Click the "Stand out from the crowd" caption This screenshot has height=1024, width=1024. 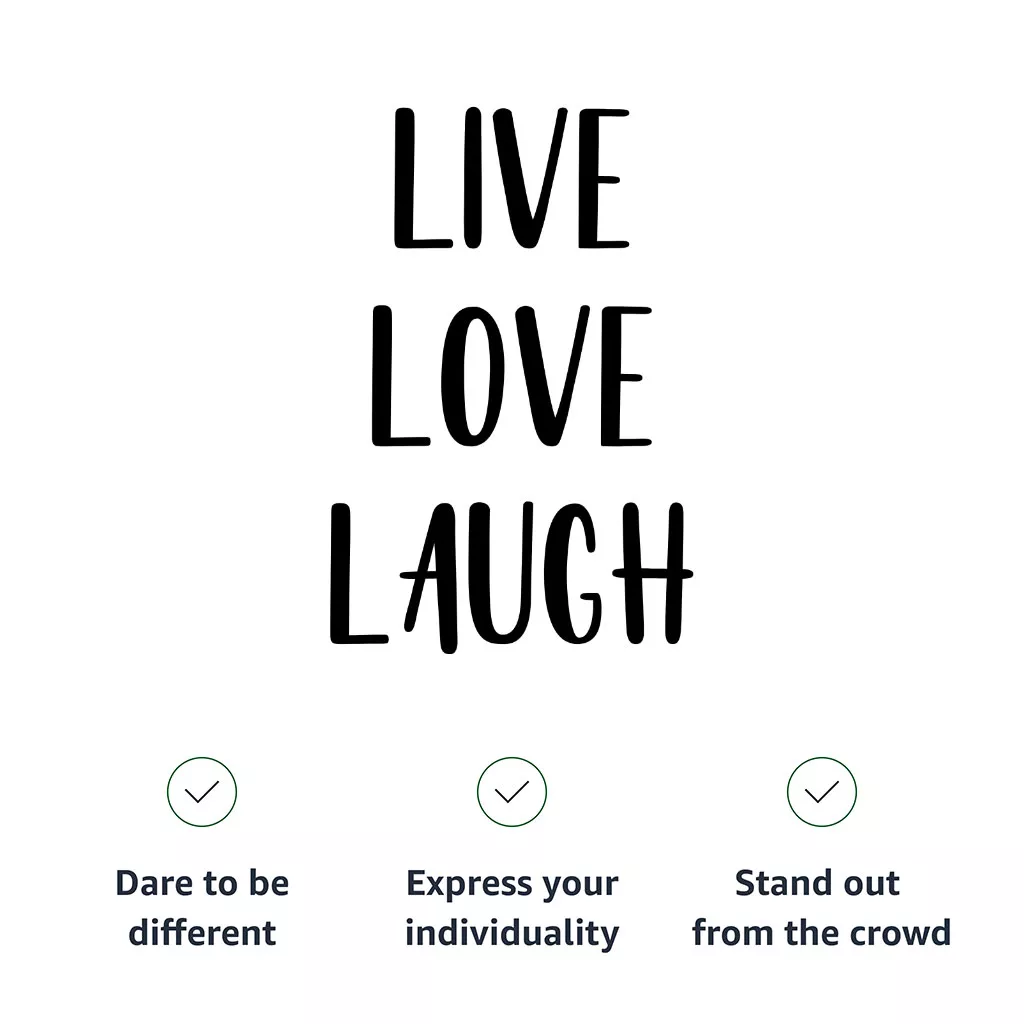click(x=821, y=908)
